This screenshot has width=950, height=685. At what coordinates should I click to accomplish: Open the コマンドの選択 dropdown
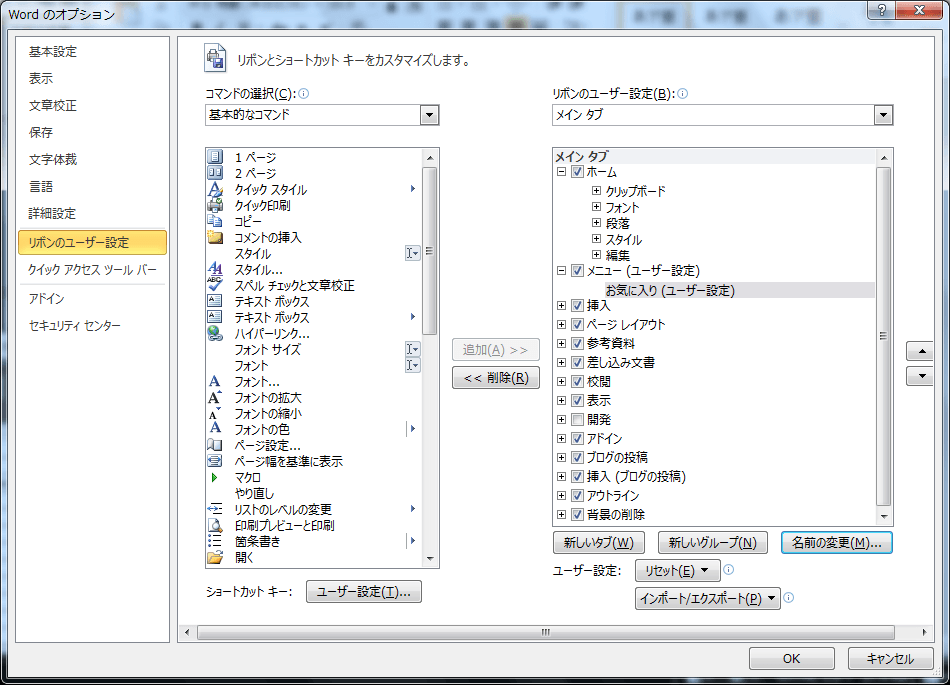point(430,114)
